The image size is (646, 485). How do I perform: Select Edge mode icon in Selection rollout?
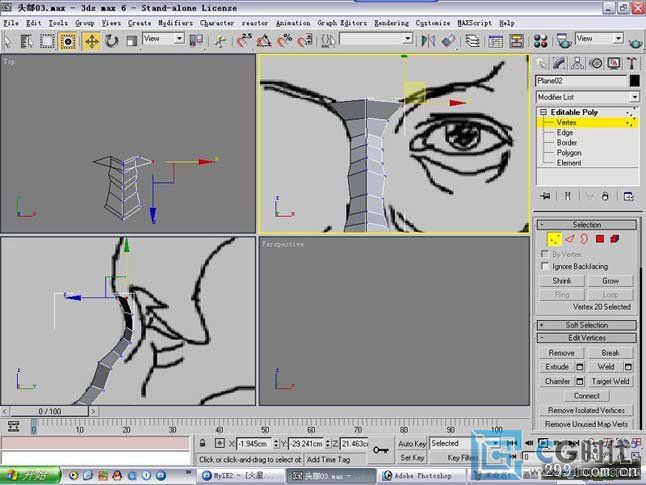pyautogui.click(x=569, y=239)
